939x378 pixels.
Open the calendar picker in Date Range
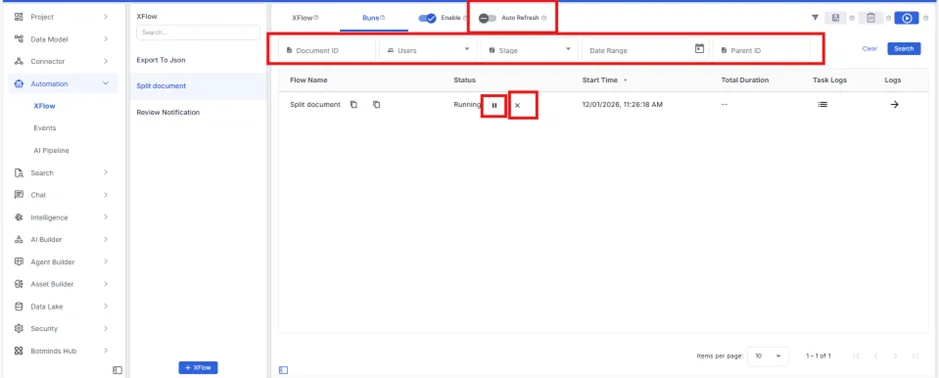click(699, 49)
